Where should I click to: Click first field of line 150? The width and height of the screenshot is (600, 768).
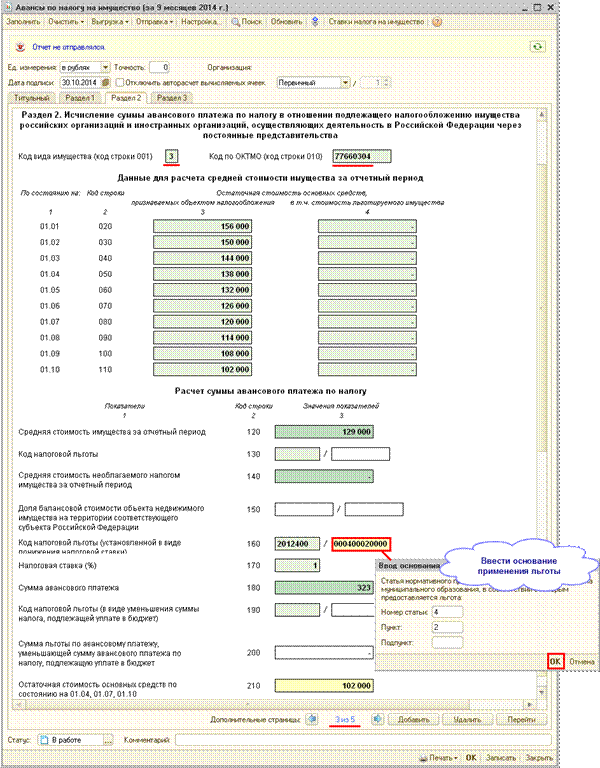tap(304, 509)
